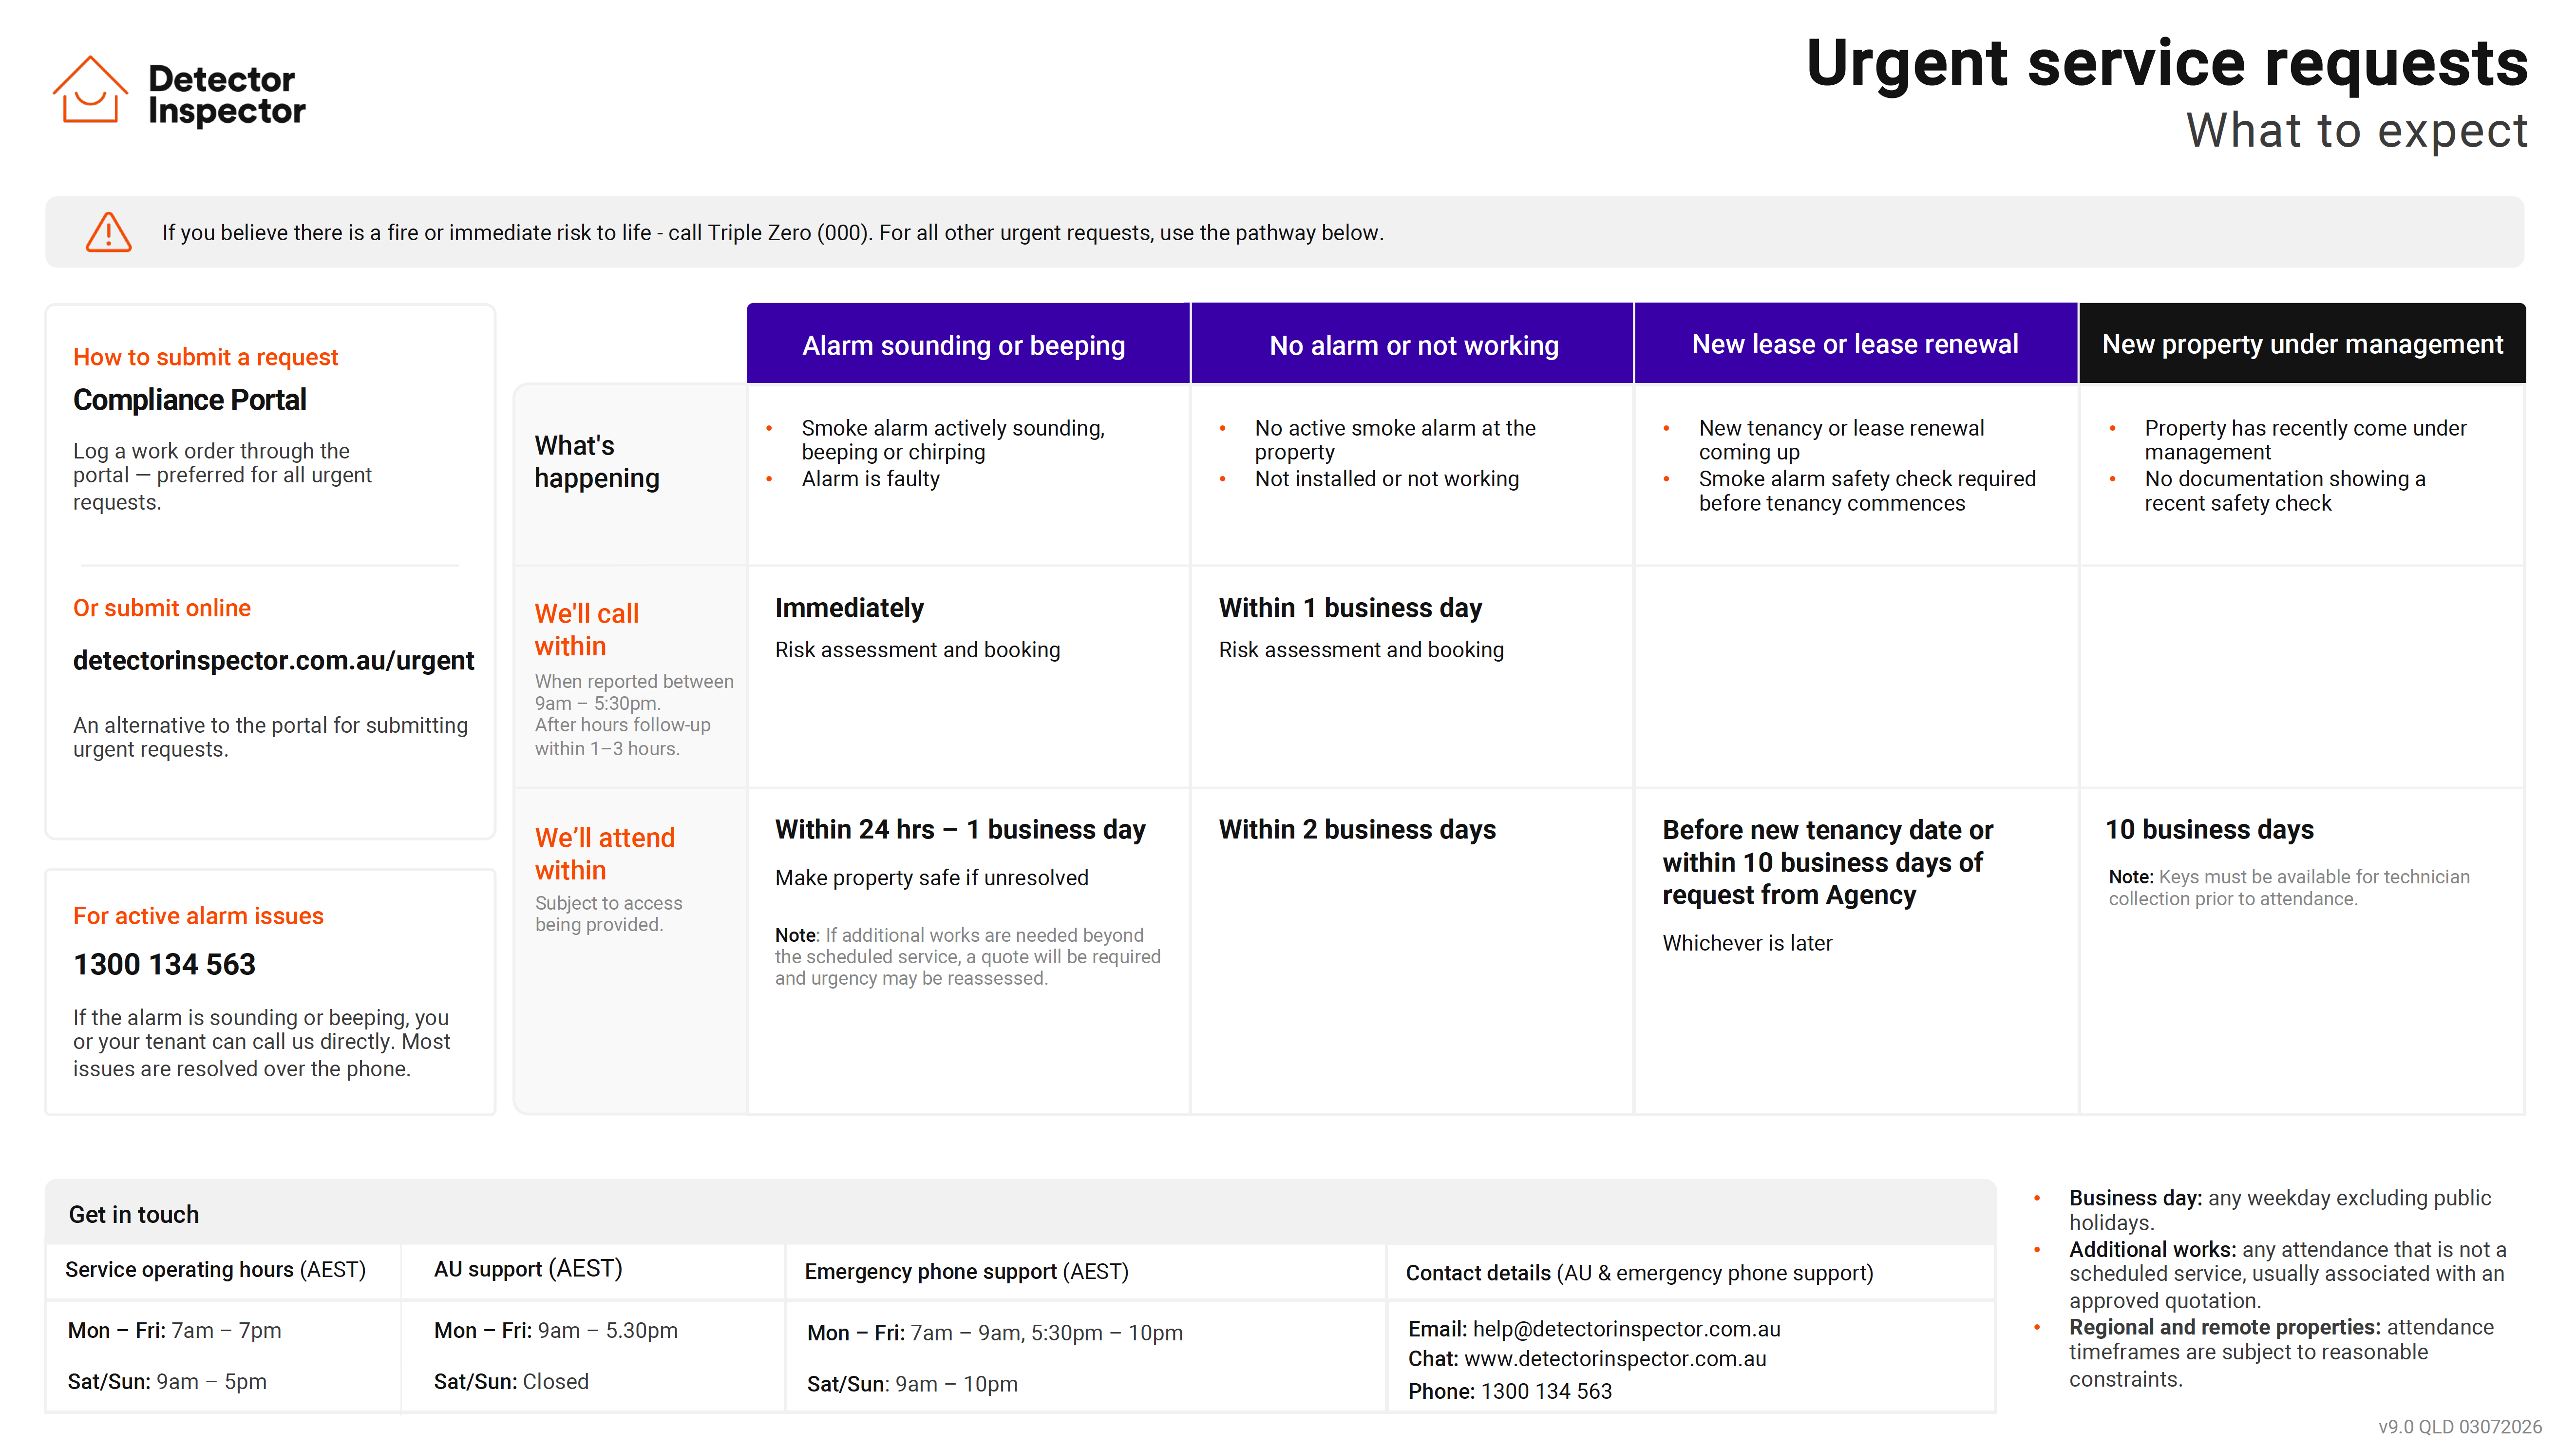
Task: Click the additional works quote note
Action: pyautogui.click(x=968, y=957)
